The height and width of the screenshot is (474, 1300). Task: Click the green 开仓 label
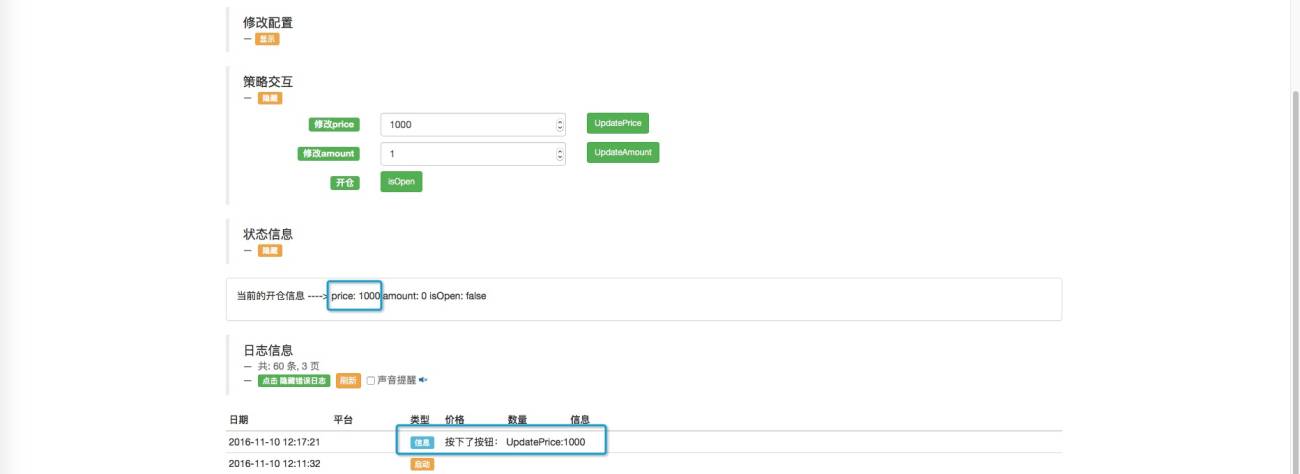pos(345,183)
